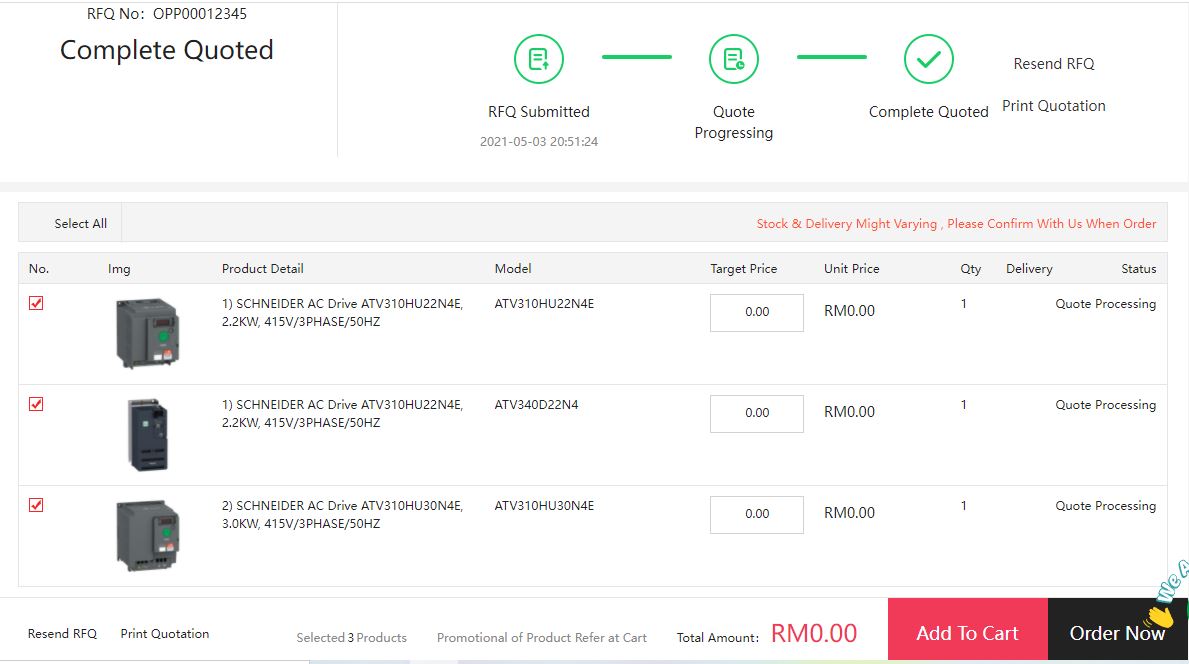1189x664 pixels.
Task: Click the red stock and delivery notice
Action: coord(956,224)
